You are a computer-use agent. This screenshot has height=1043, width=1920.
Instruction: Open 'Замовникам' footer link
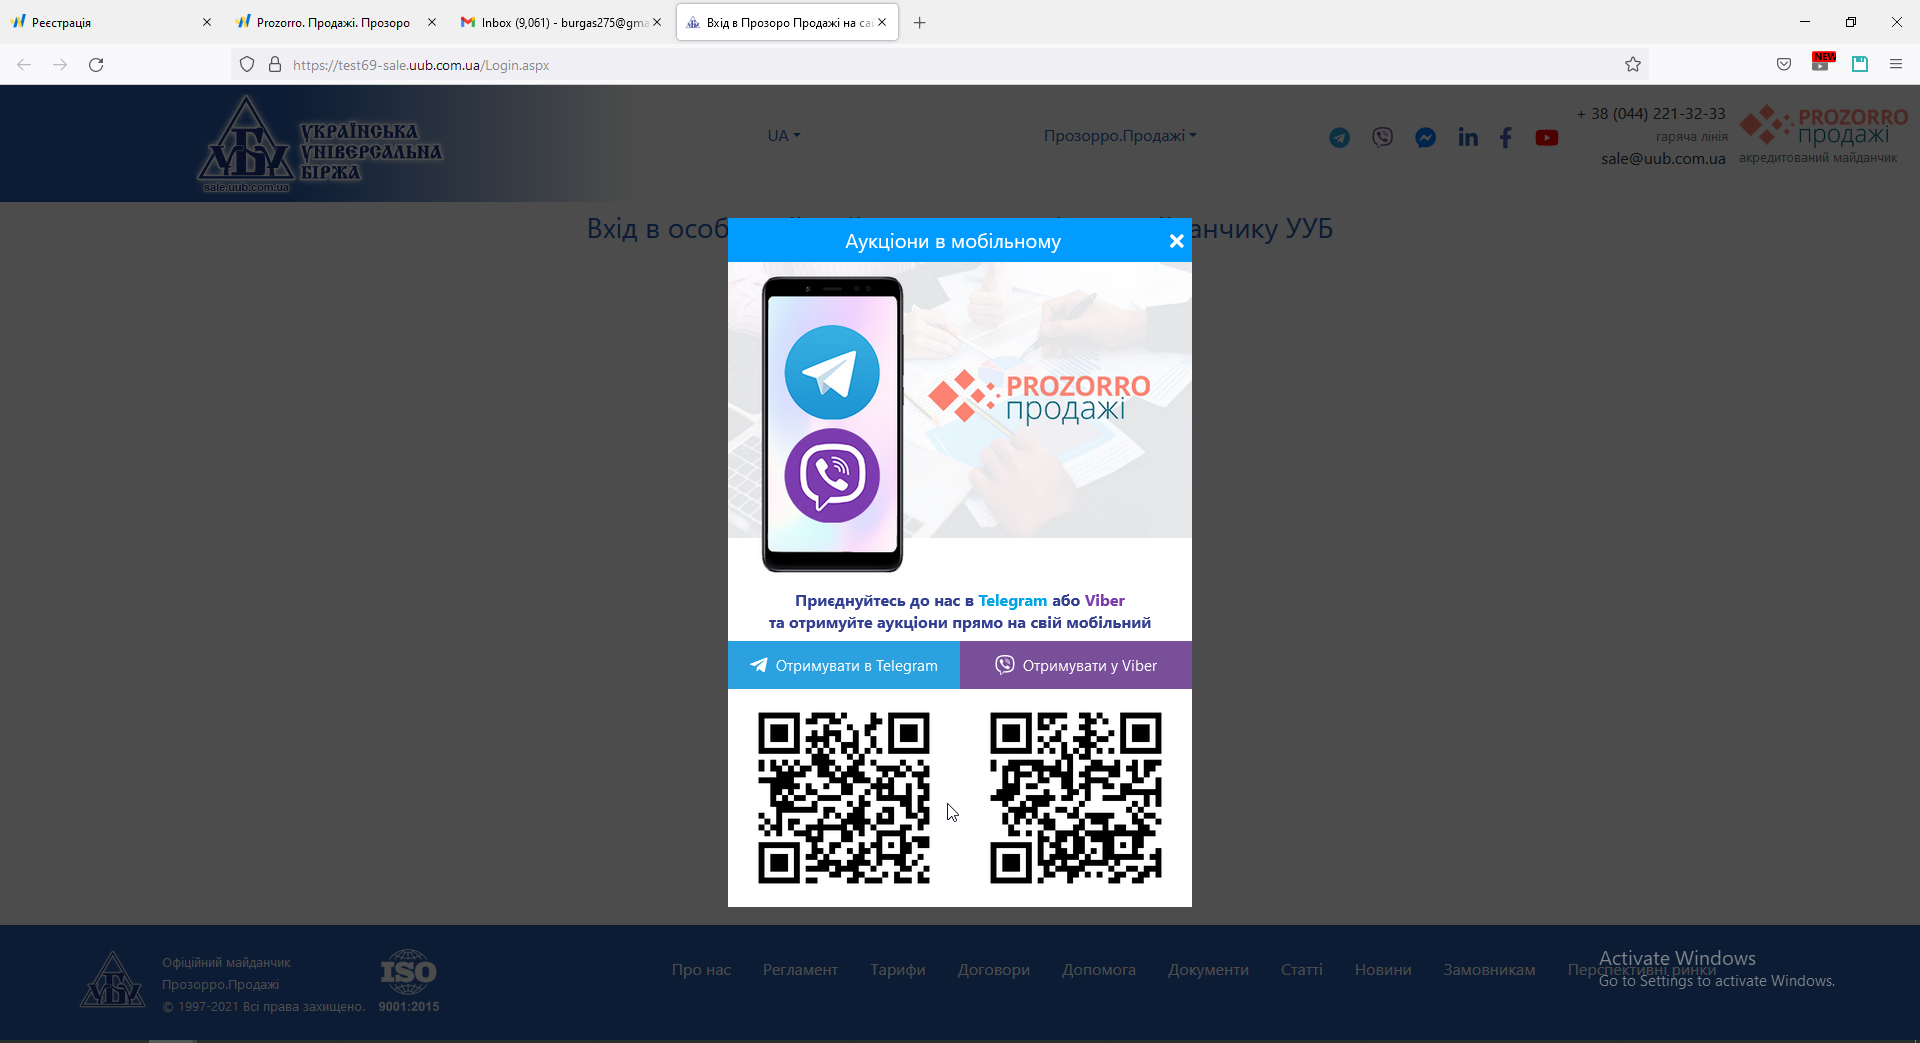(x=1489, y=970)
